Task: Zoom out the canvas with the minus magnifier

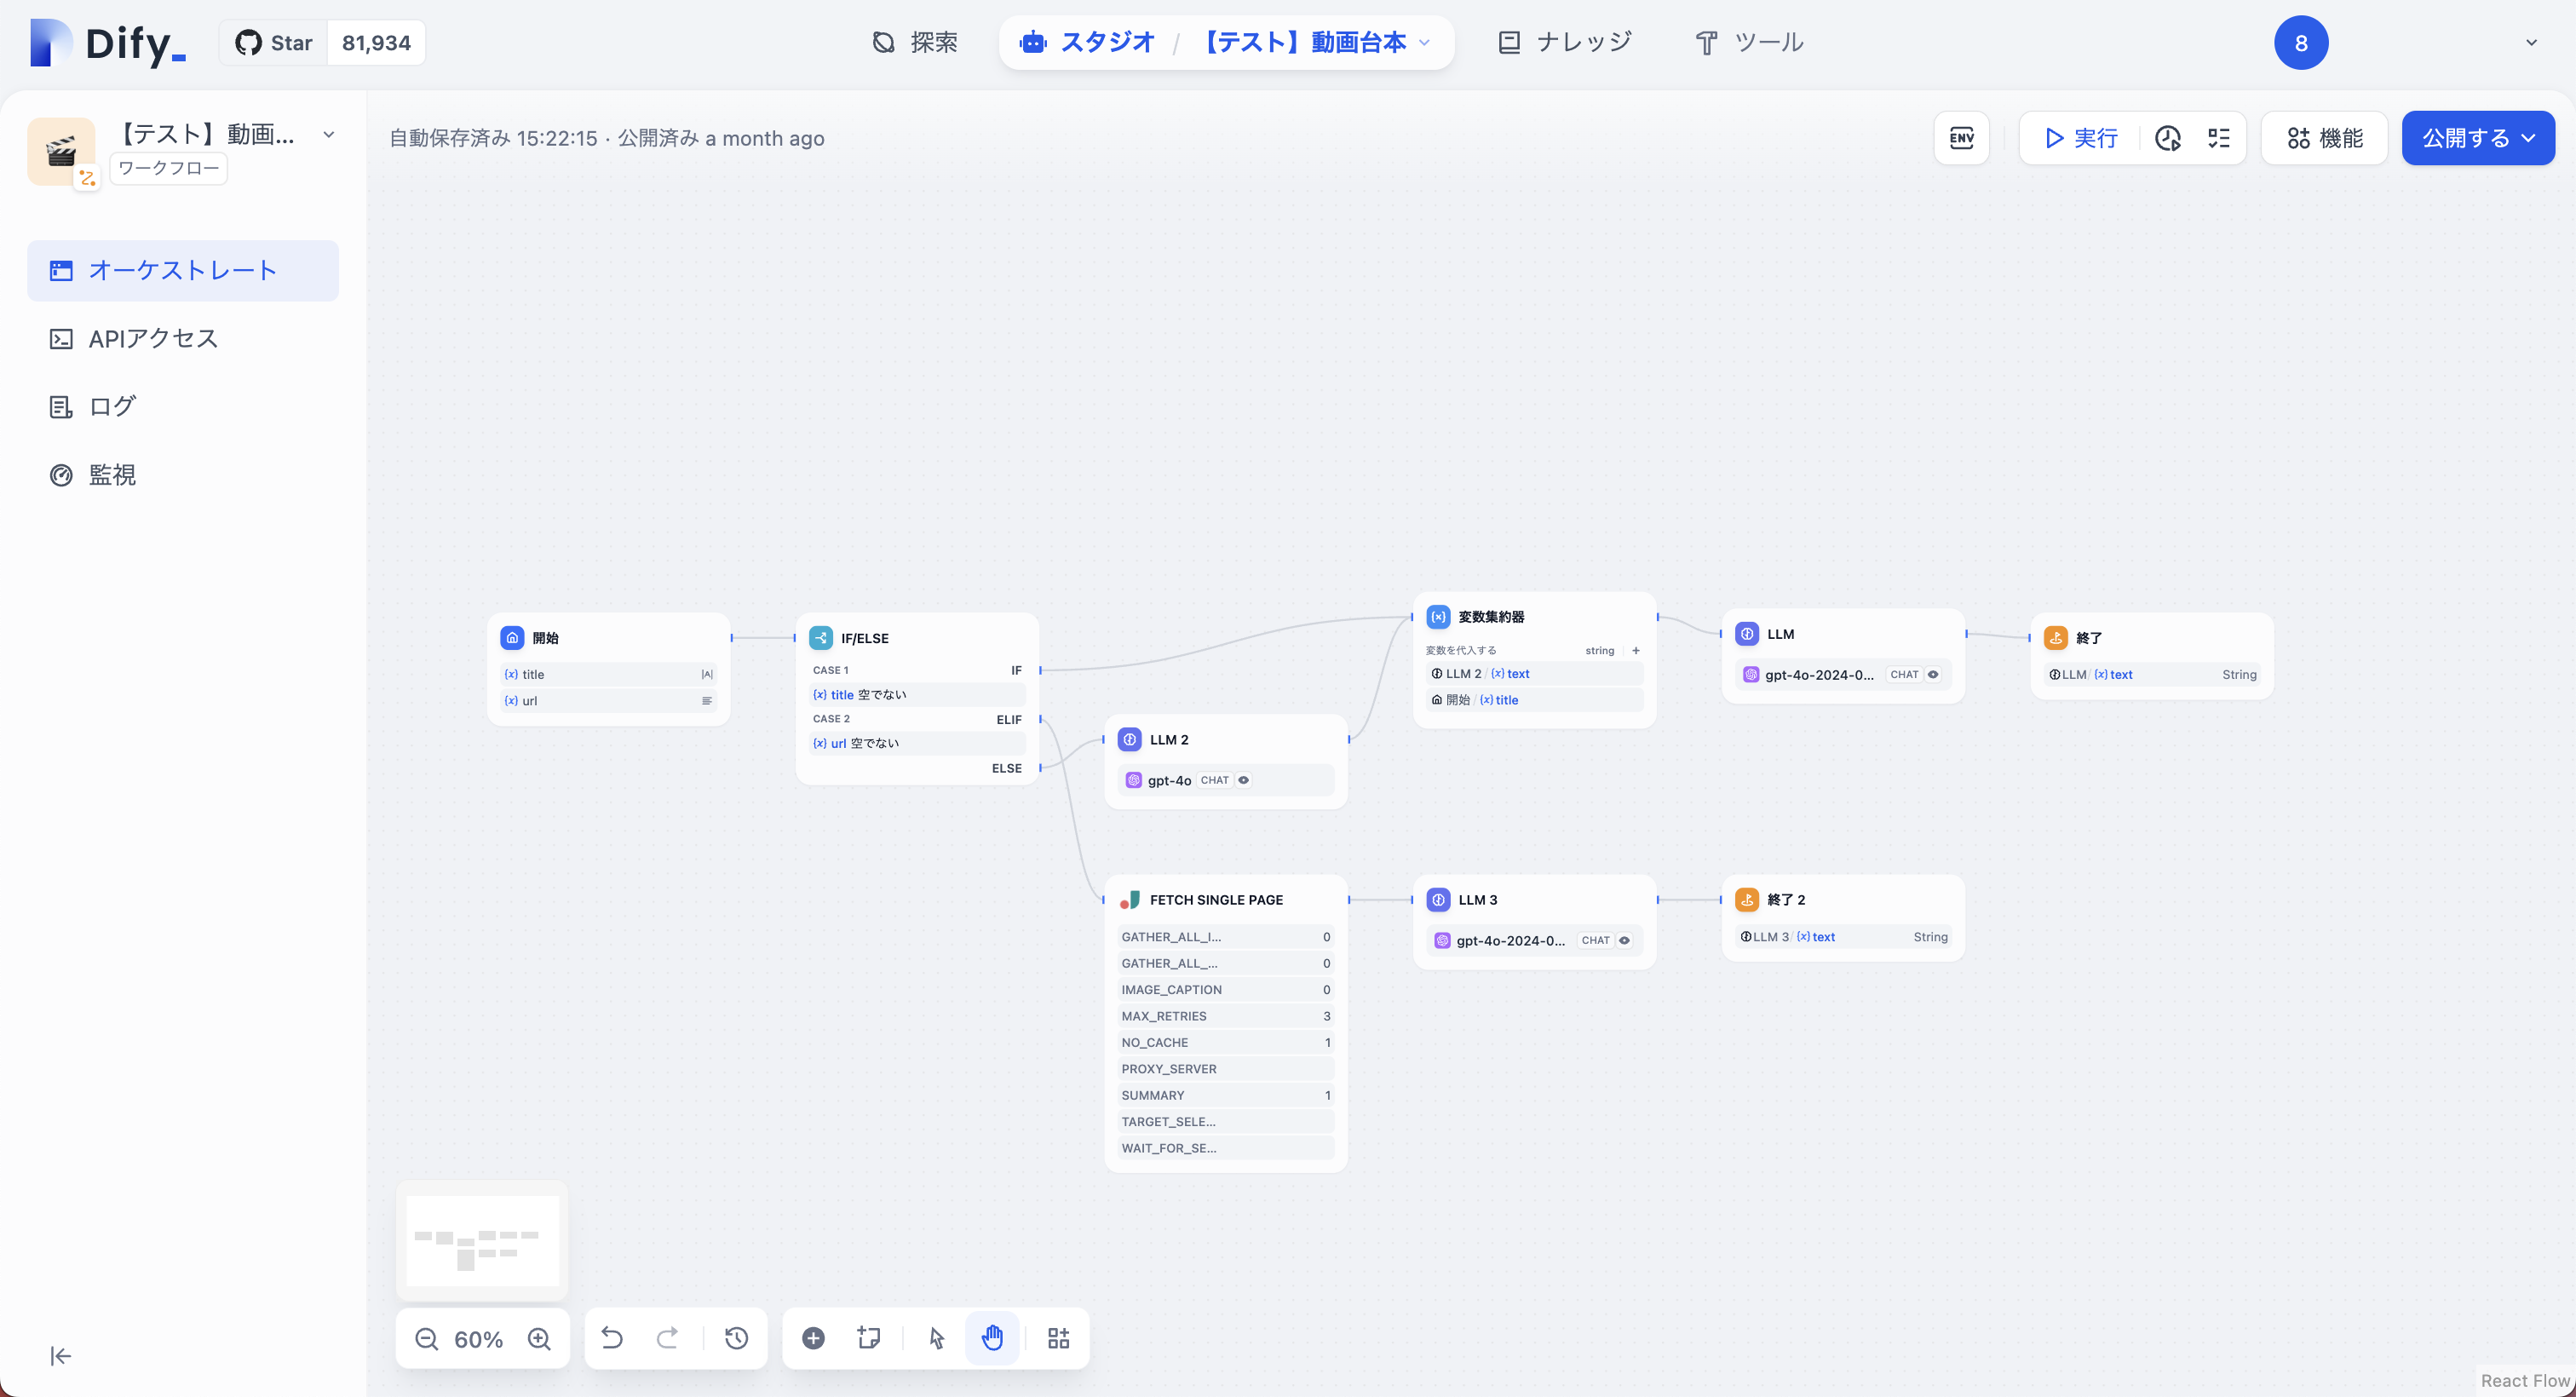Action: [426, 1338]
